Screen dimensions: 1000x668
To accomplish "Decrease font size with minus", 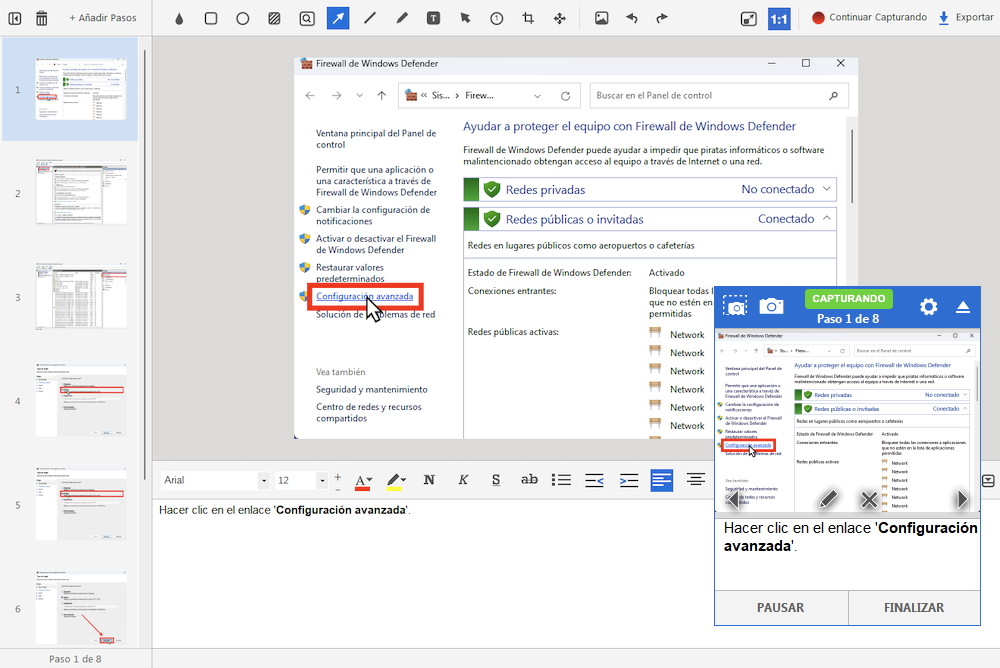I will coord(337,489).
